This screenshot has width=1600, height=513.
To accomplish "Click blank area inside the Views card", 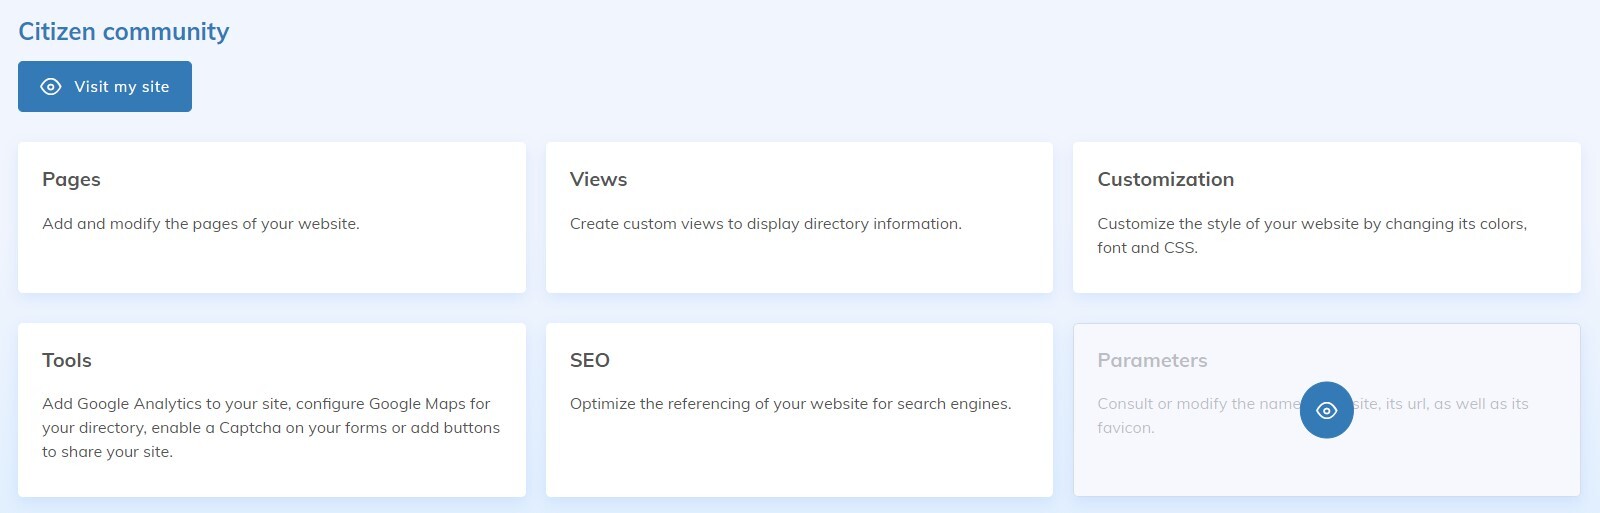I will point(800,265).
